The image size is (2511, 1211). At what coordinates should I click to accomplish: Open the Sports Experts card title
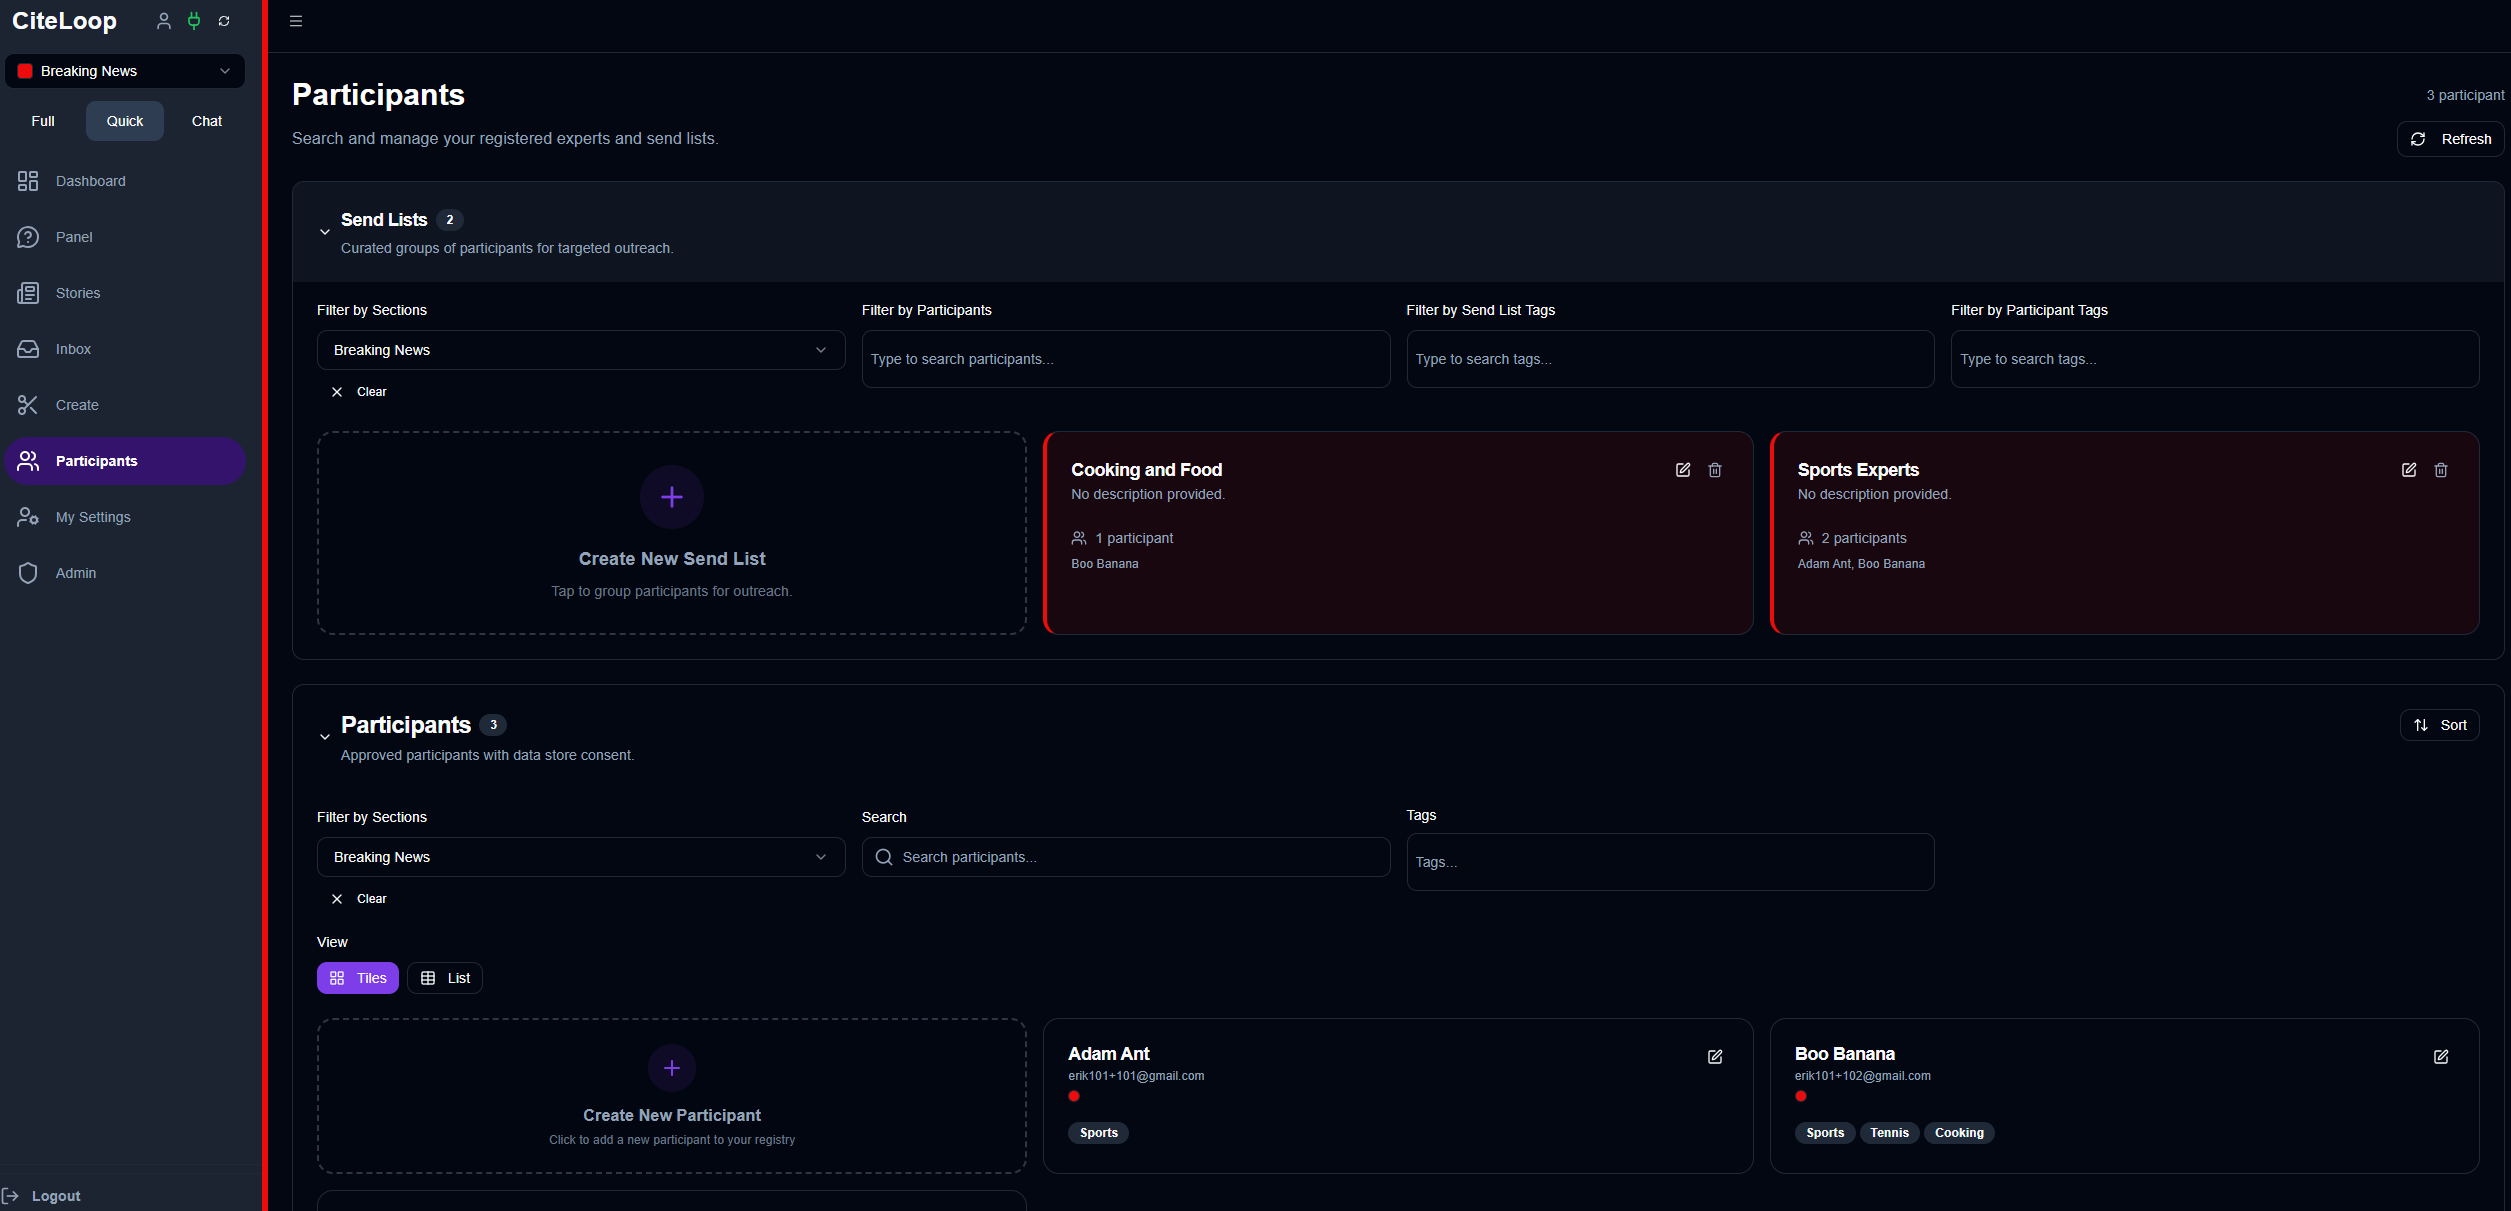point(1858,470)
